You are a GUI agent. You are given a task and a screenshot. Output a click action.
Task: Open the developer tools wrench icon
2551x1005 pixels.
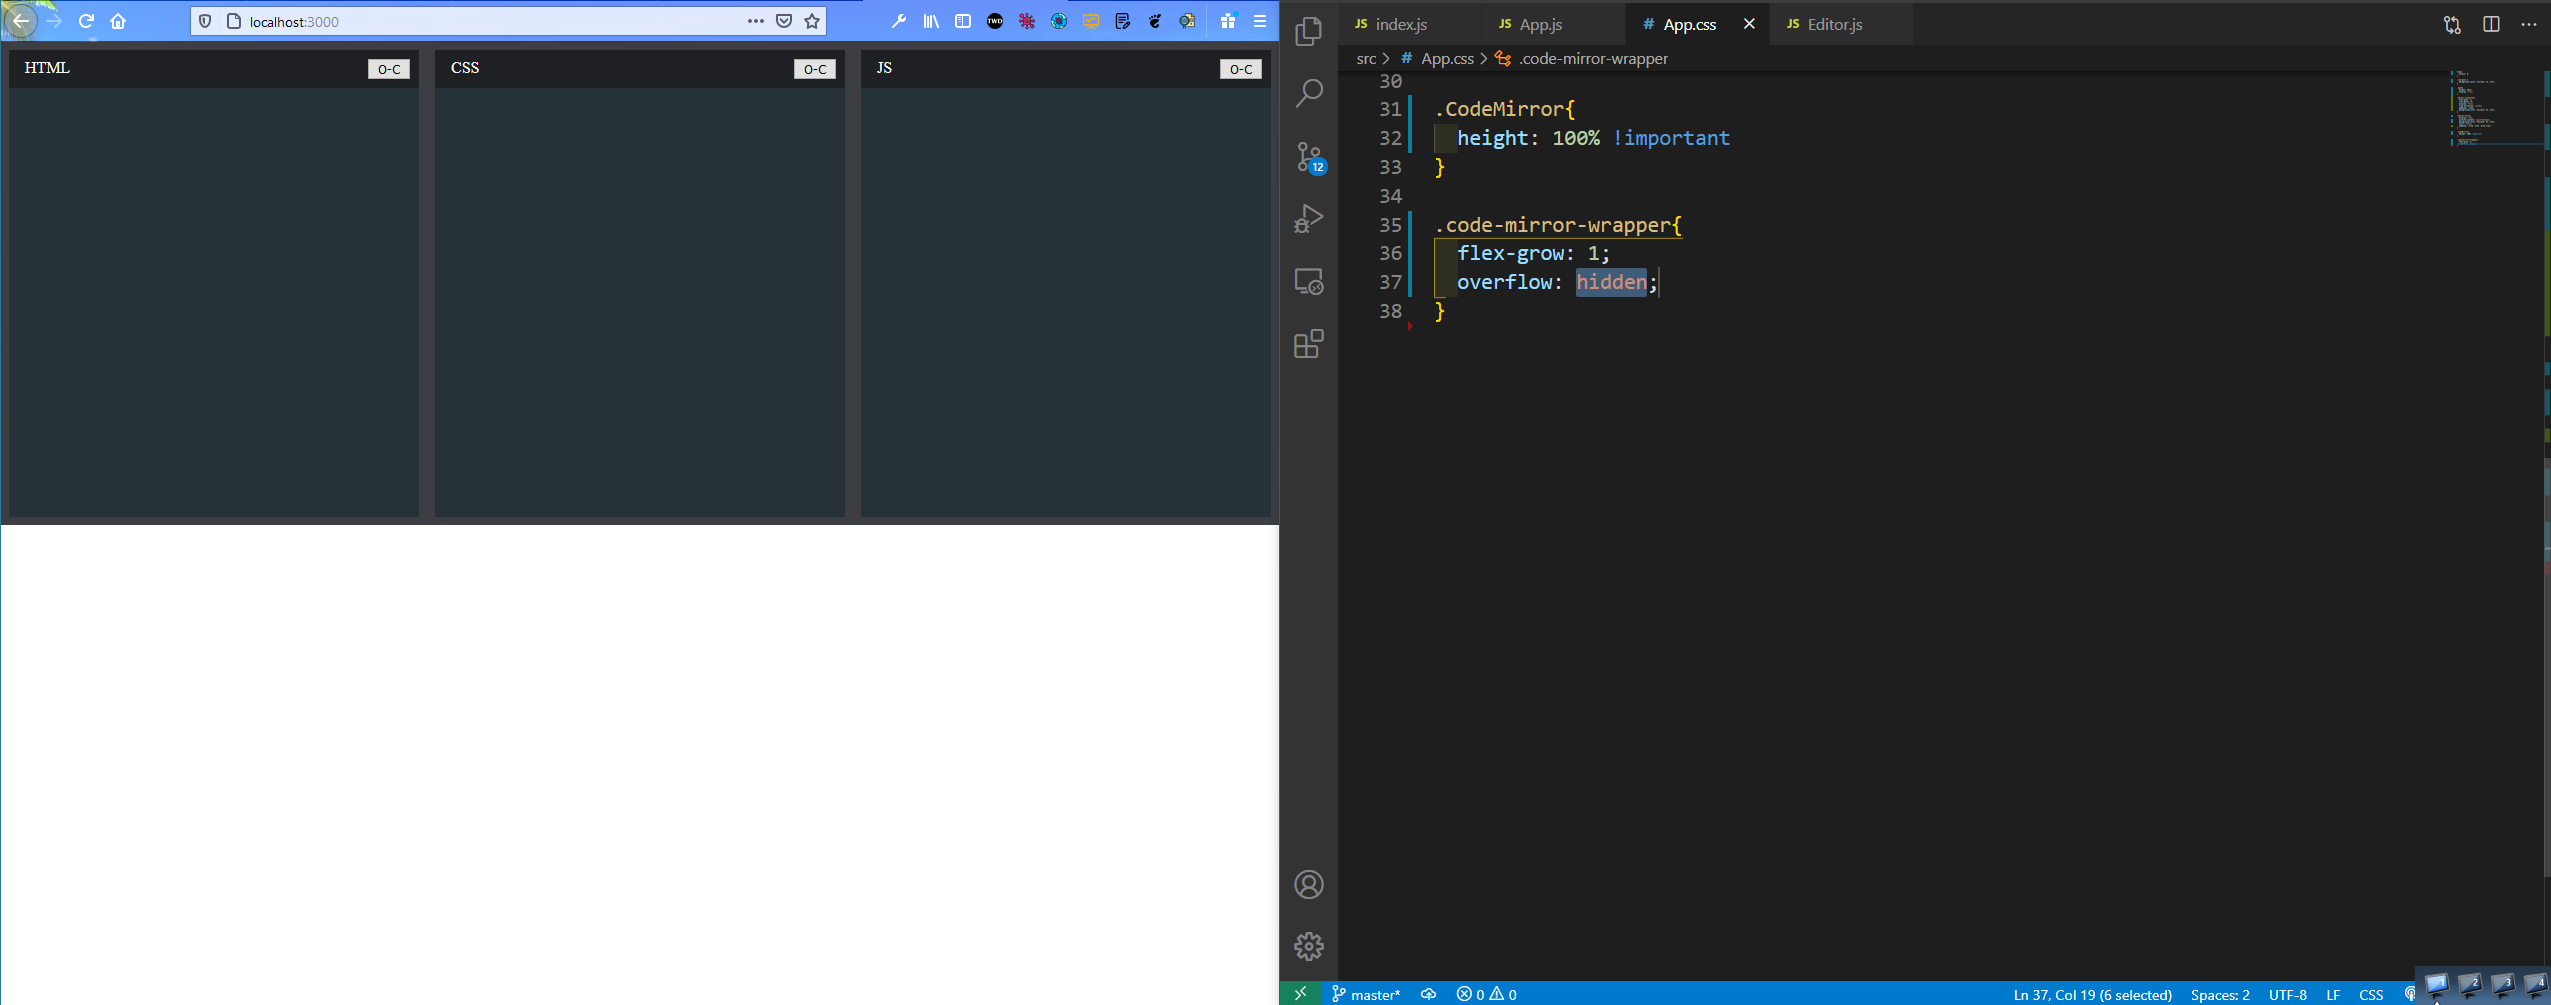pos(898,21)
